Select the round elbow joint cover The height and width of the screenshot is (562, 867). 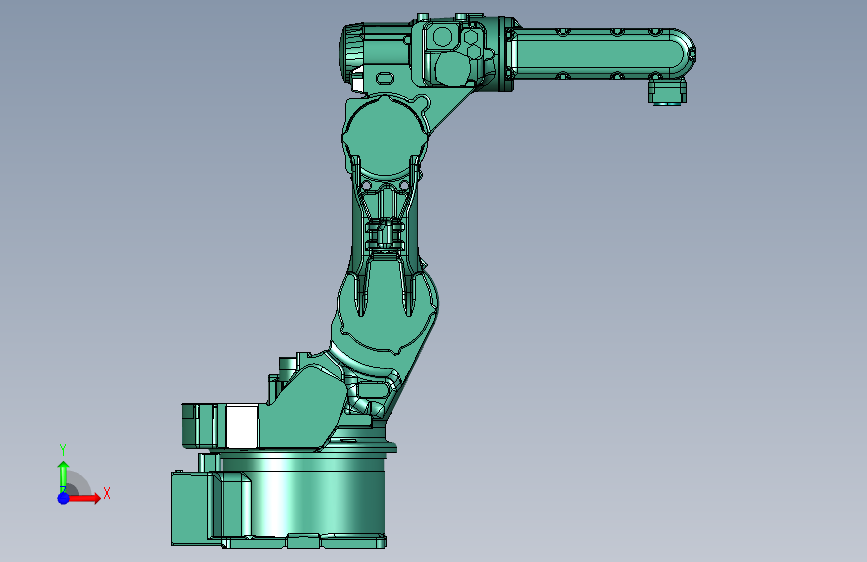[385, 136]
